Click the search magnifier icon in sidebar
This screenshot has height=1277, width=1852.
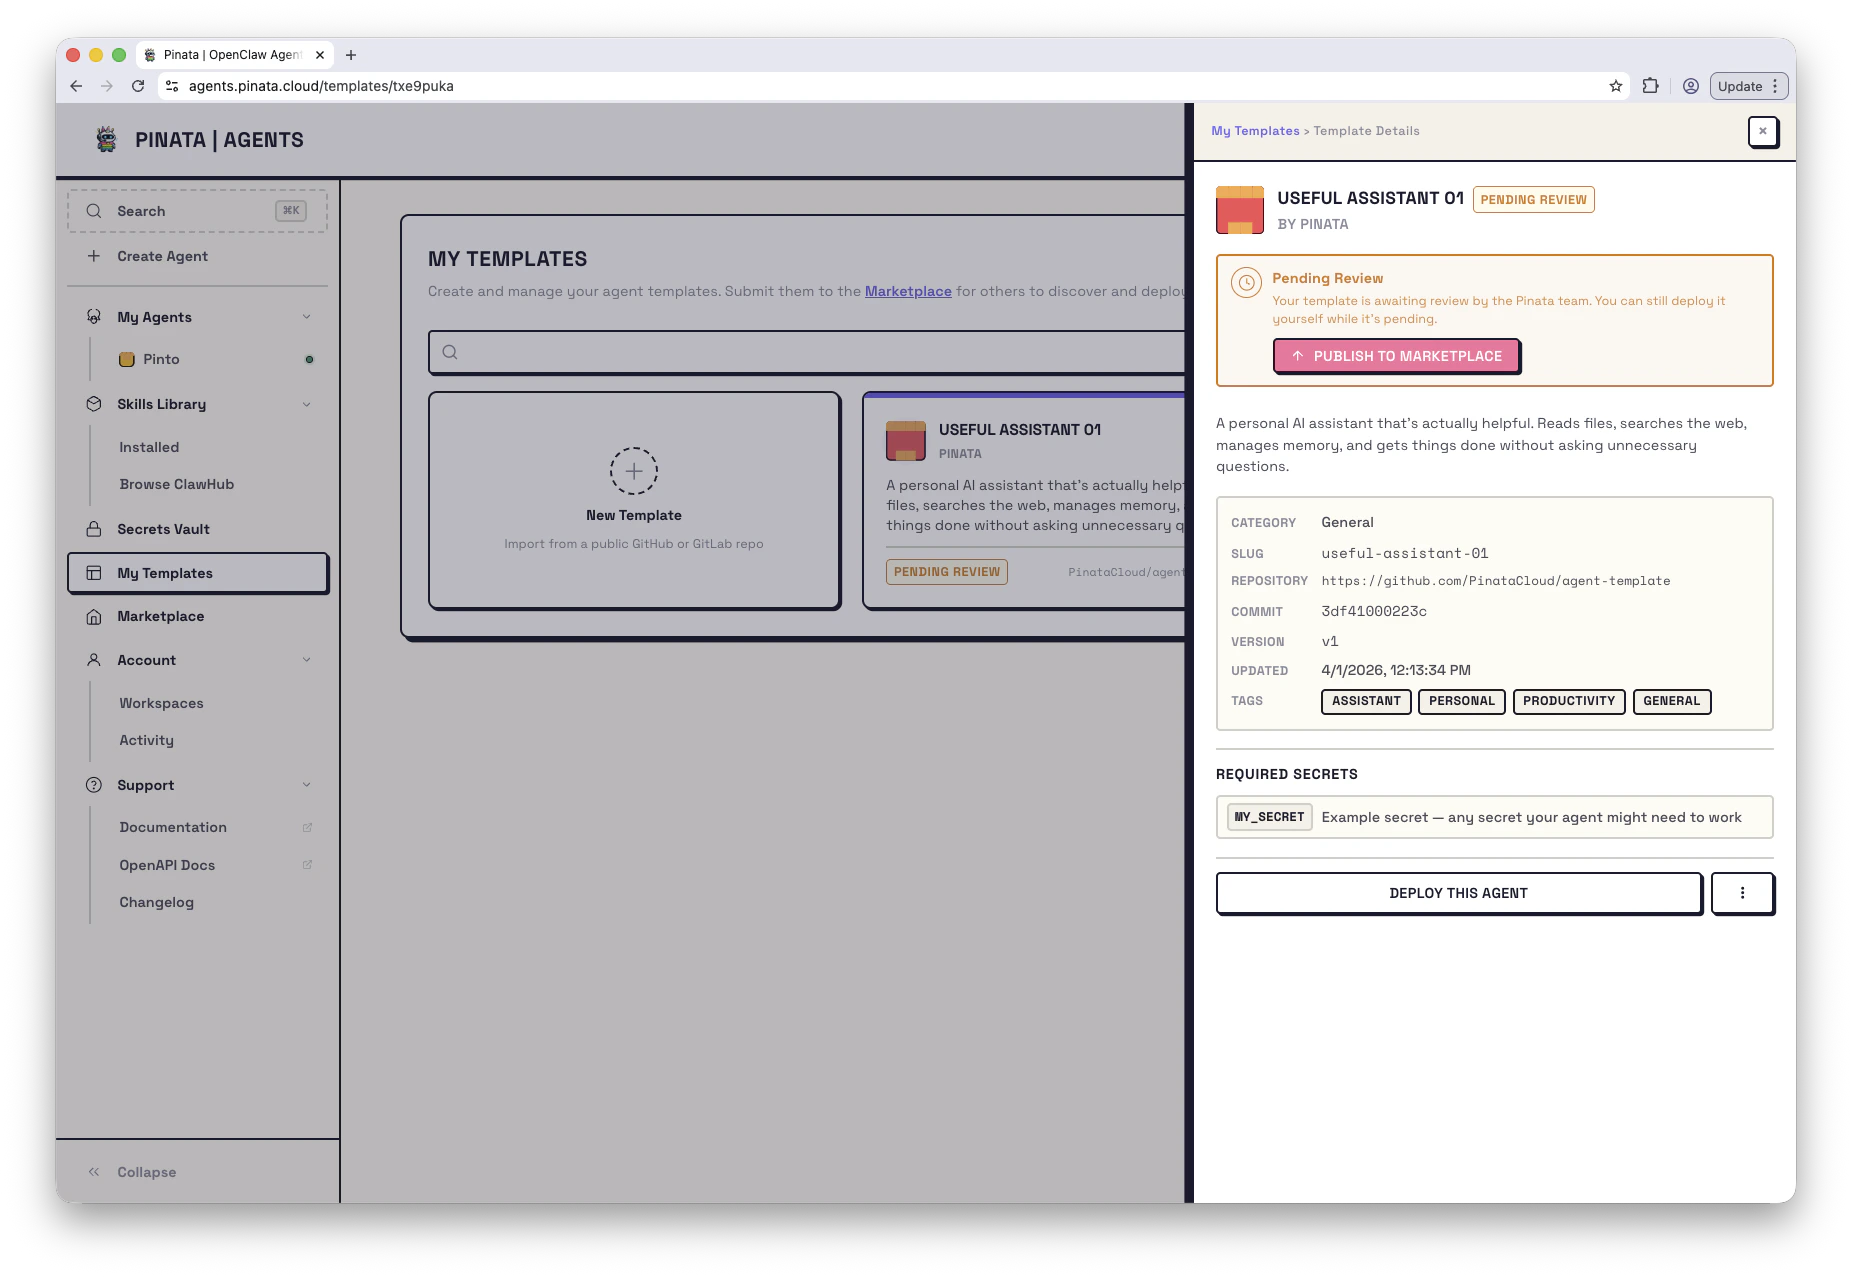click(94, 211)
